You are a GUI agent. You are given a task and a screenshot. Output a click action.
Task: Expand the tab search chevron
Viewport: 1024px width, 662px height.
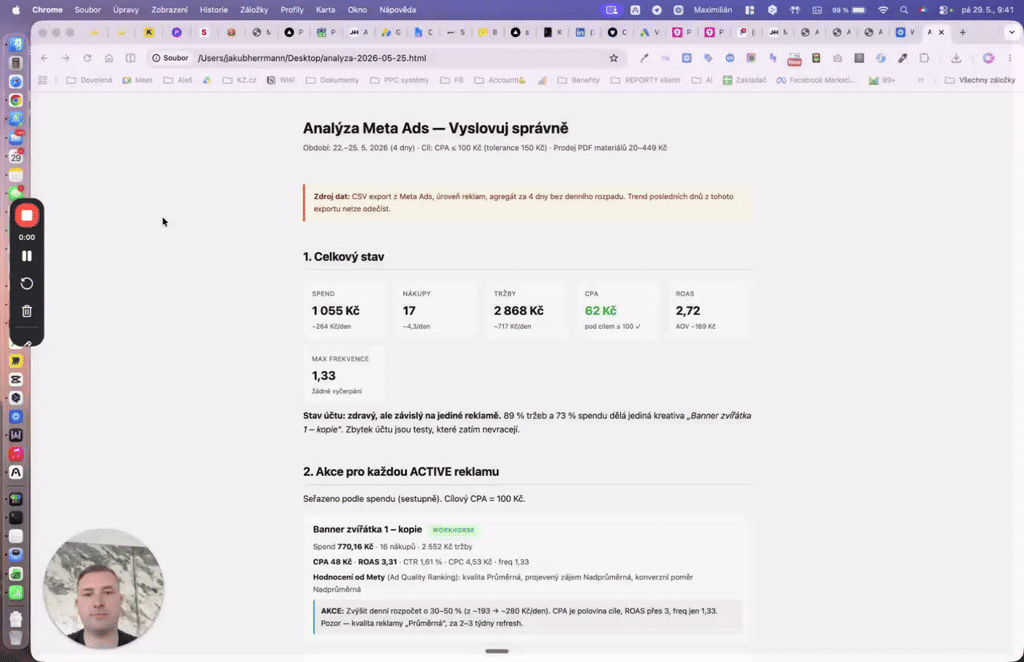[1012, 32]
